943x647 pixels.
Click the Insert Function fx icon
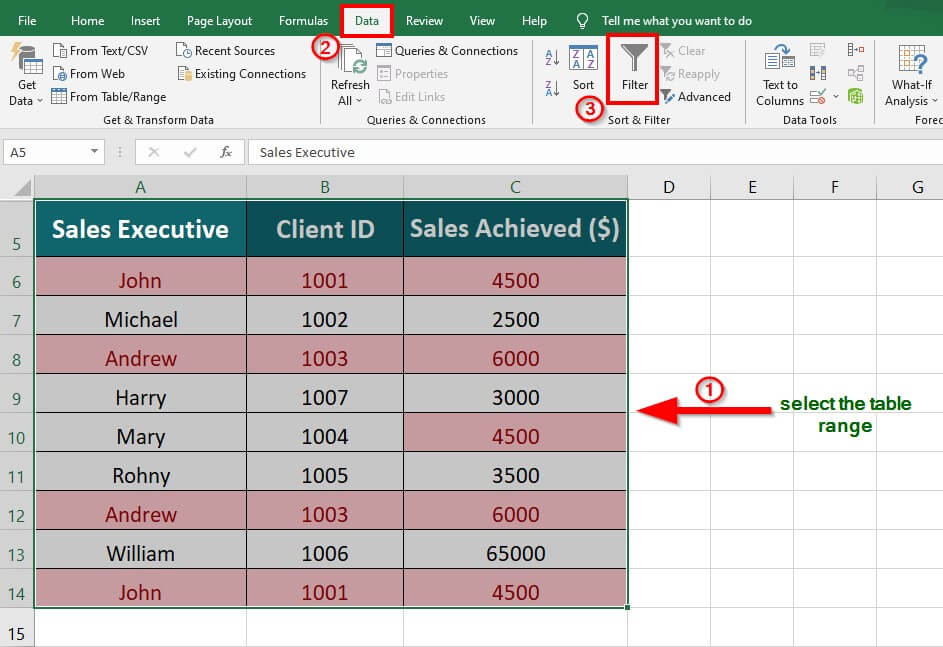[226, 152]
